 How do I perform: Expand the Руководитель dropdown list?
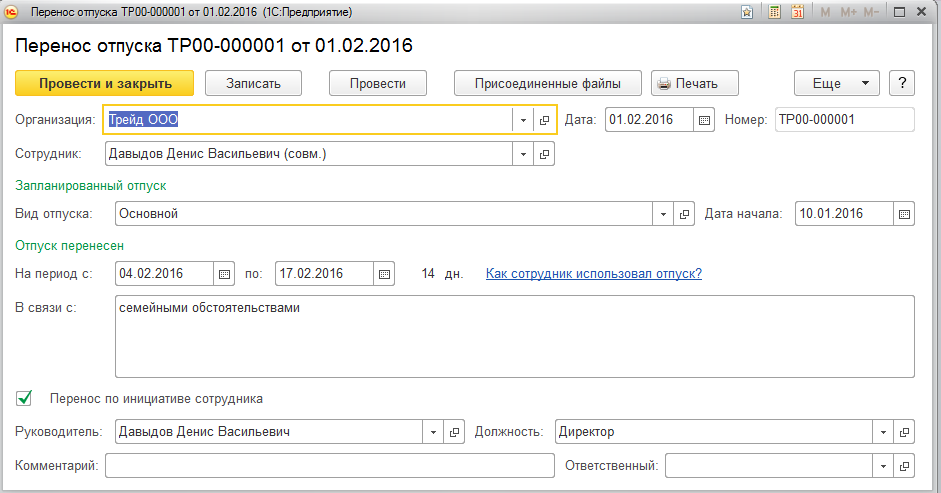(x=433, y=432)
